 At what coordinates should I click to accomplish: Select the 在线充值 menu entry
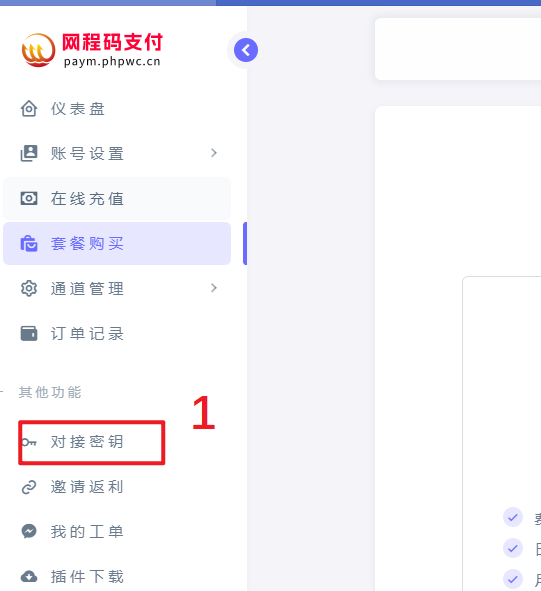117,199
